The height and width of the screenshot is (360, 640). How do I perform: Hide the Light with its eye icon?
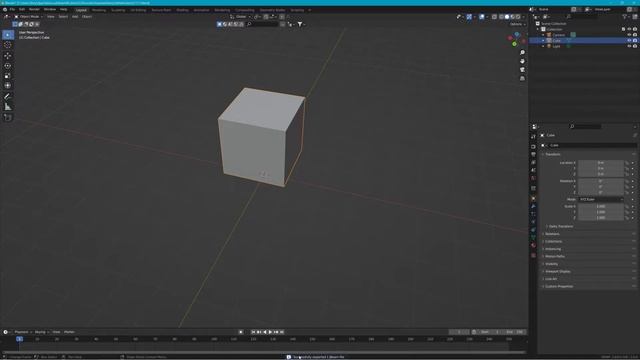(x=629, y=47)
